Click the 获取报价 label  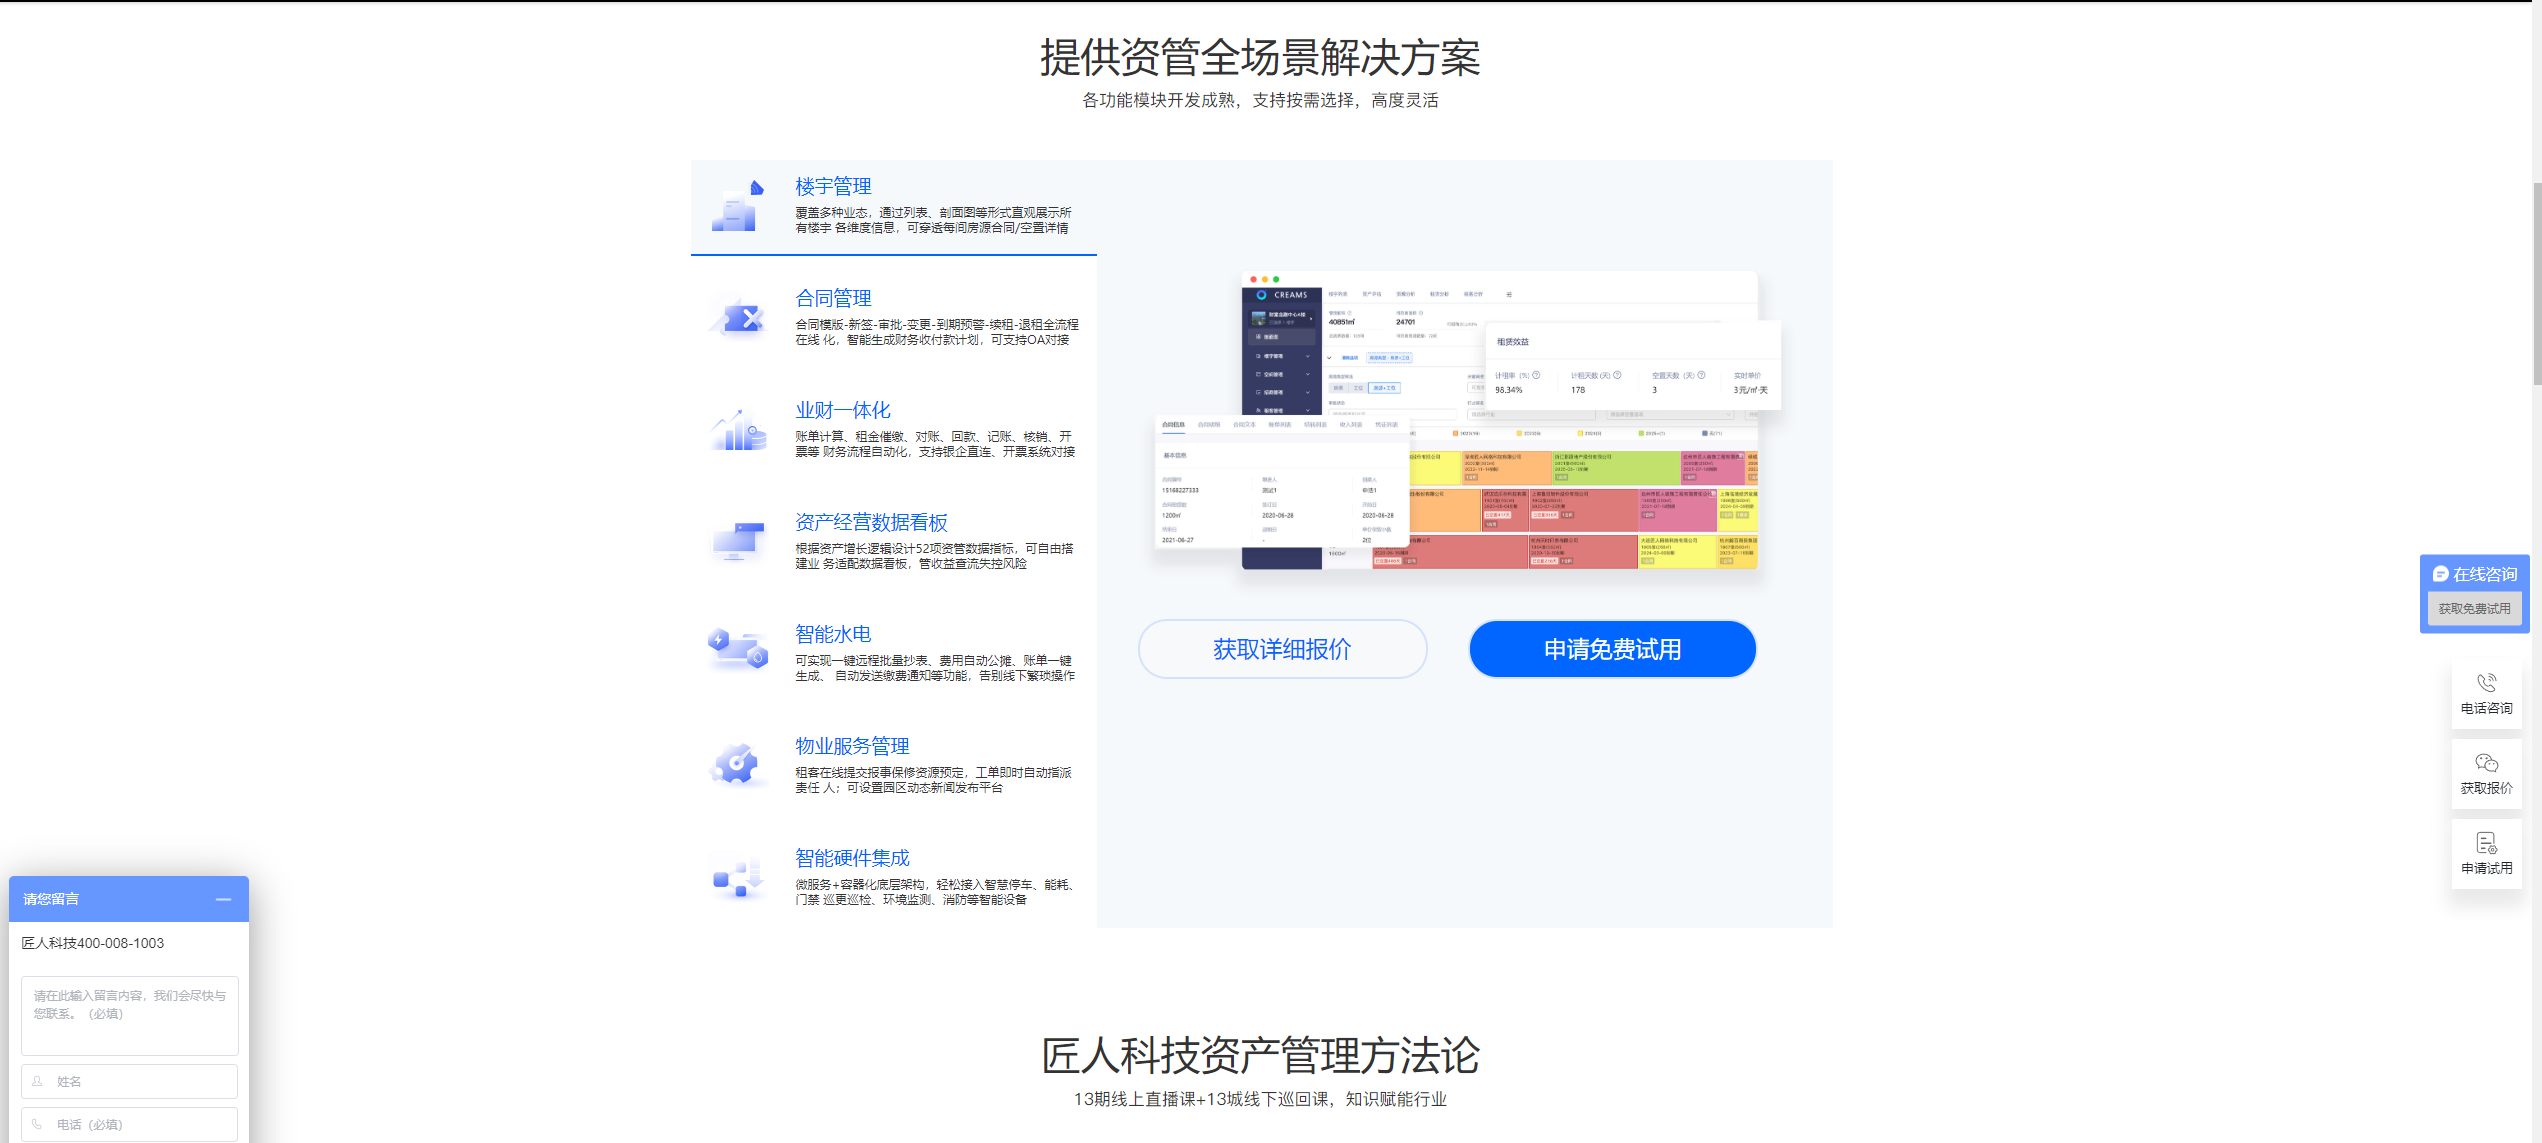2486,788
